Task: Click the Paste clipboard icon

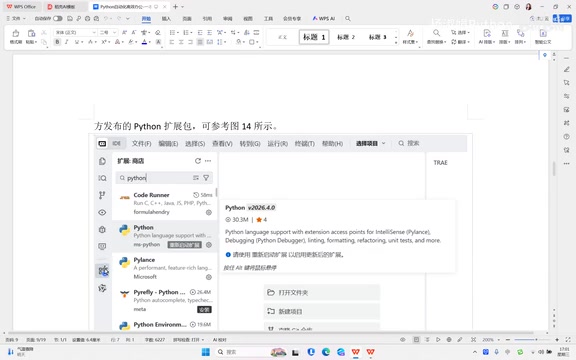Action: pyautogui.click(x=31, y=34)
